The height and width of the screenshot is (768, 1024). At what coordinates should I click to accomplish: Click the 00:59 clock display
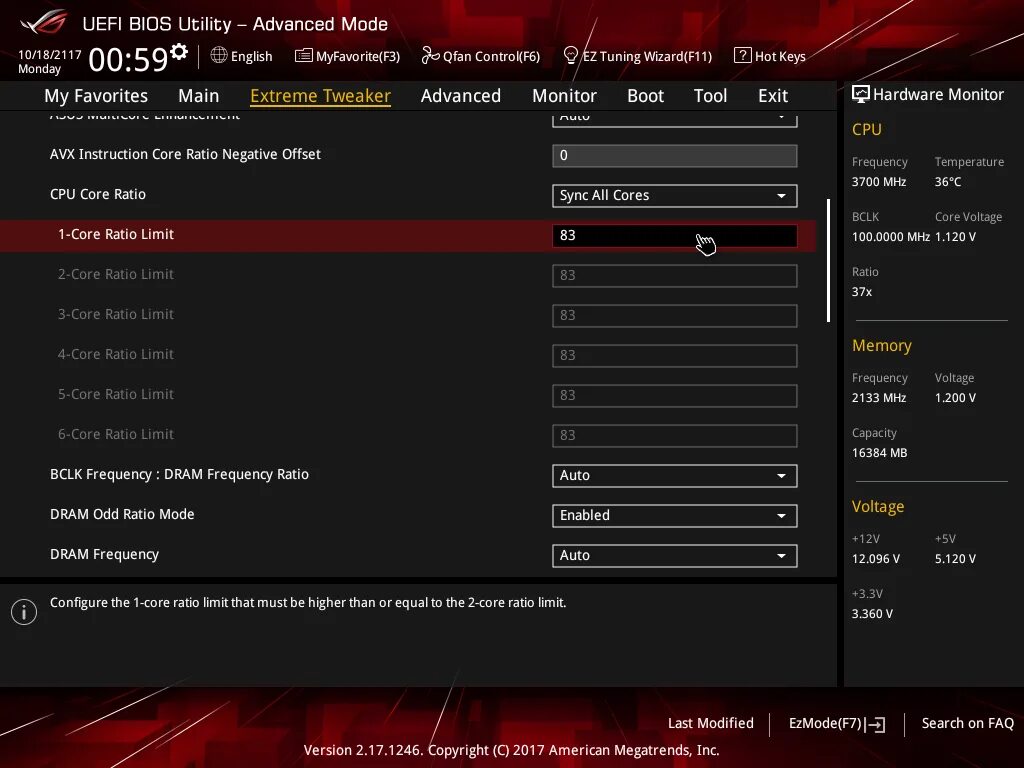tap(129, 60)
